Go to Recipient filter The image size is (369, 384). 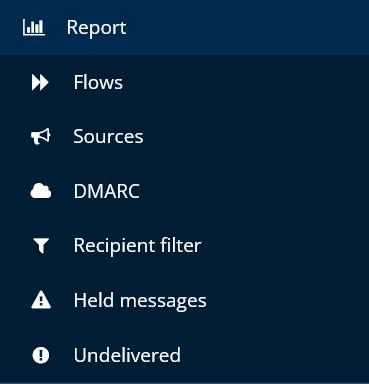(184, 246)
